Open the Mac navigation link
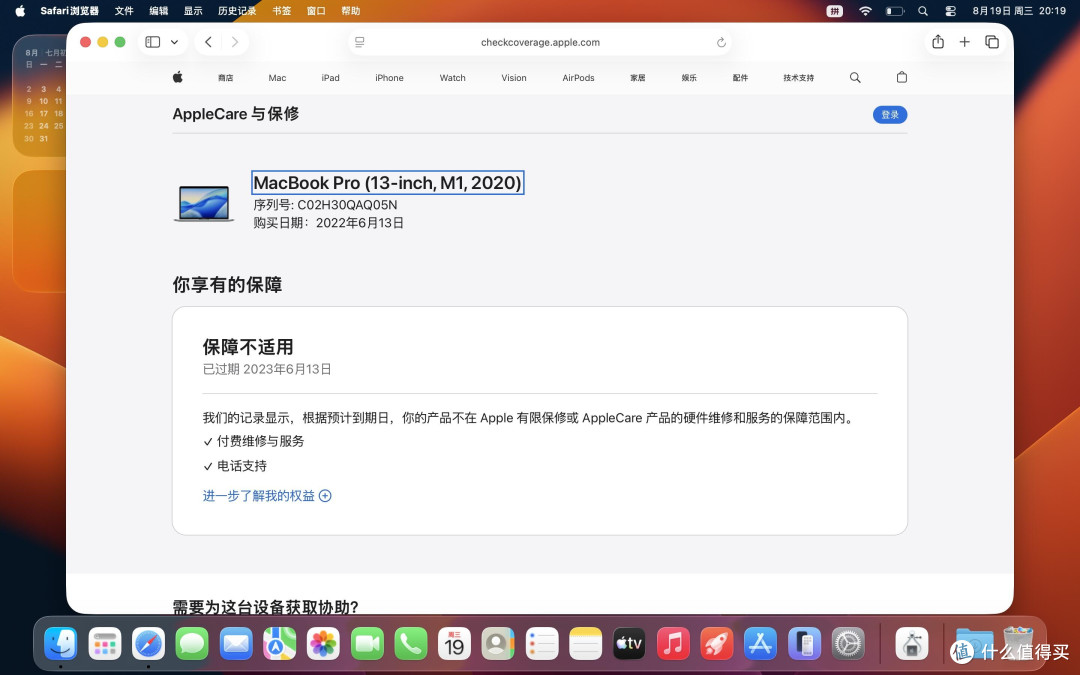The width and height of the screenshot is (1080, 675). (x=277, y=78)
